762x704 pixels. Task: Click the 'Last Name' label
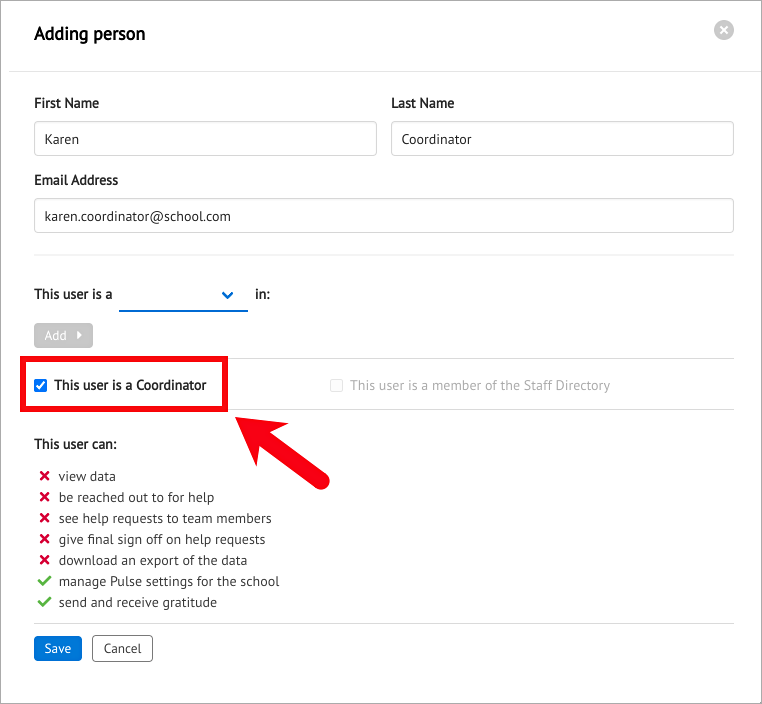423,103
